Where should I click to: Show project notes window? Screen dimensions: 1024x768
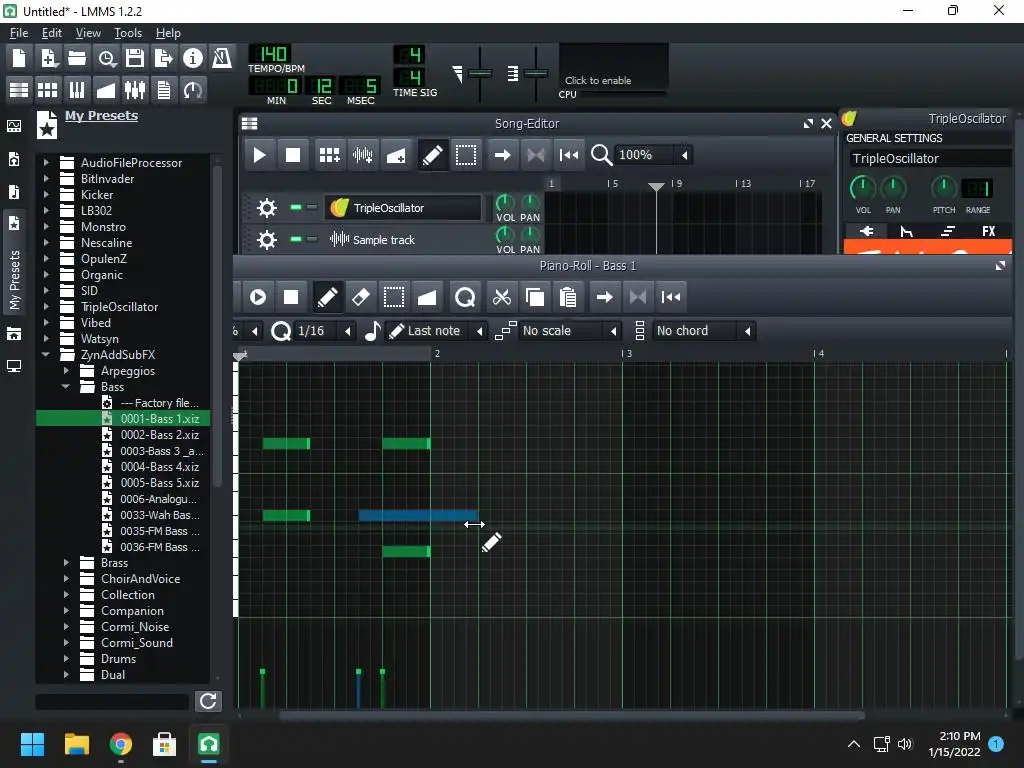(x=164, y=89)
